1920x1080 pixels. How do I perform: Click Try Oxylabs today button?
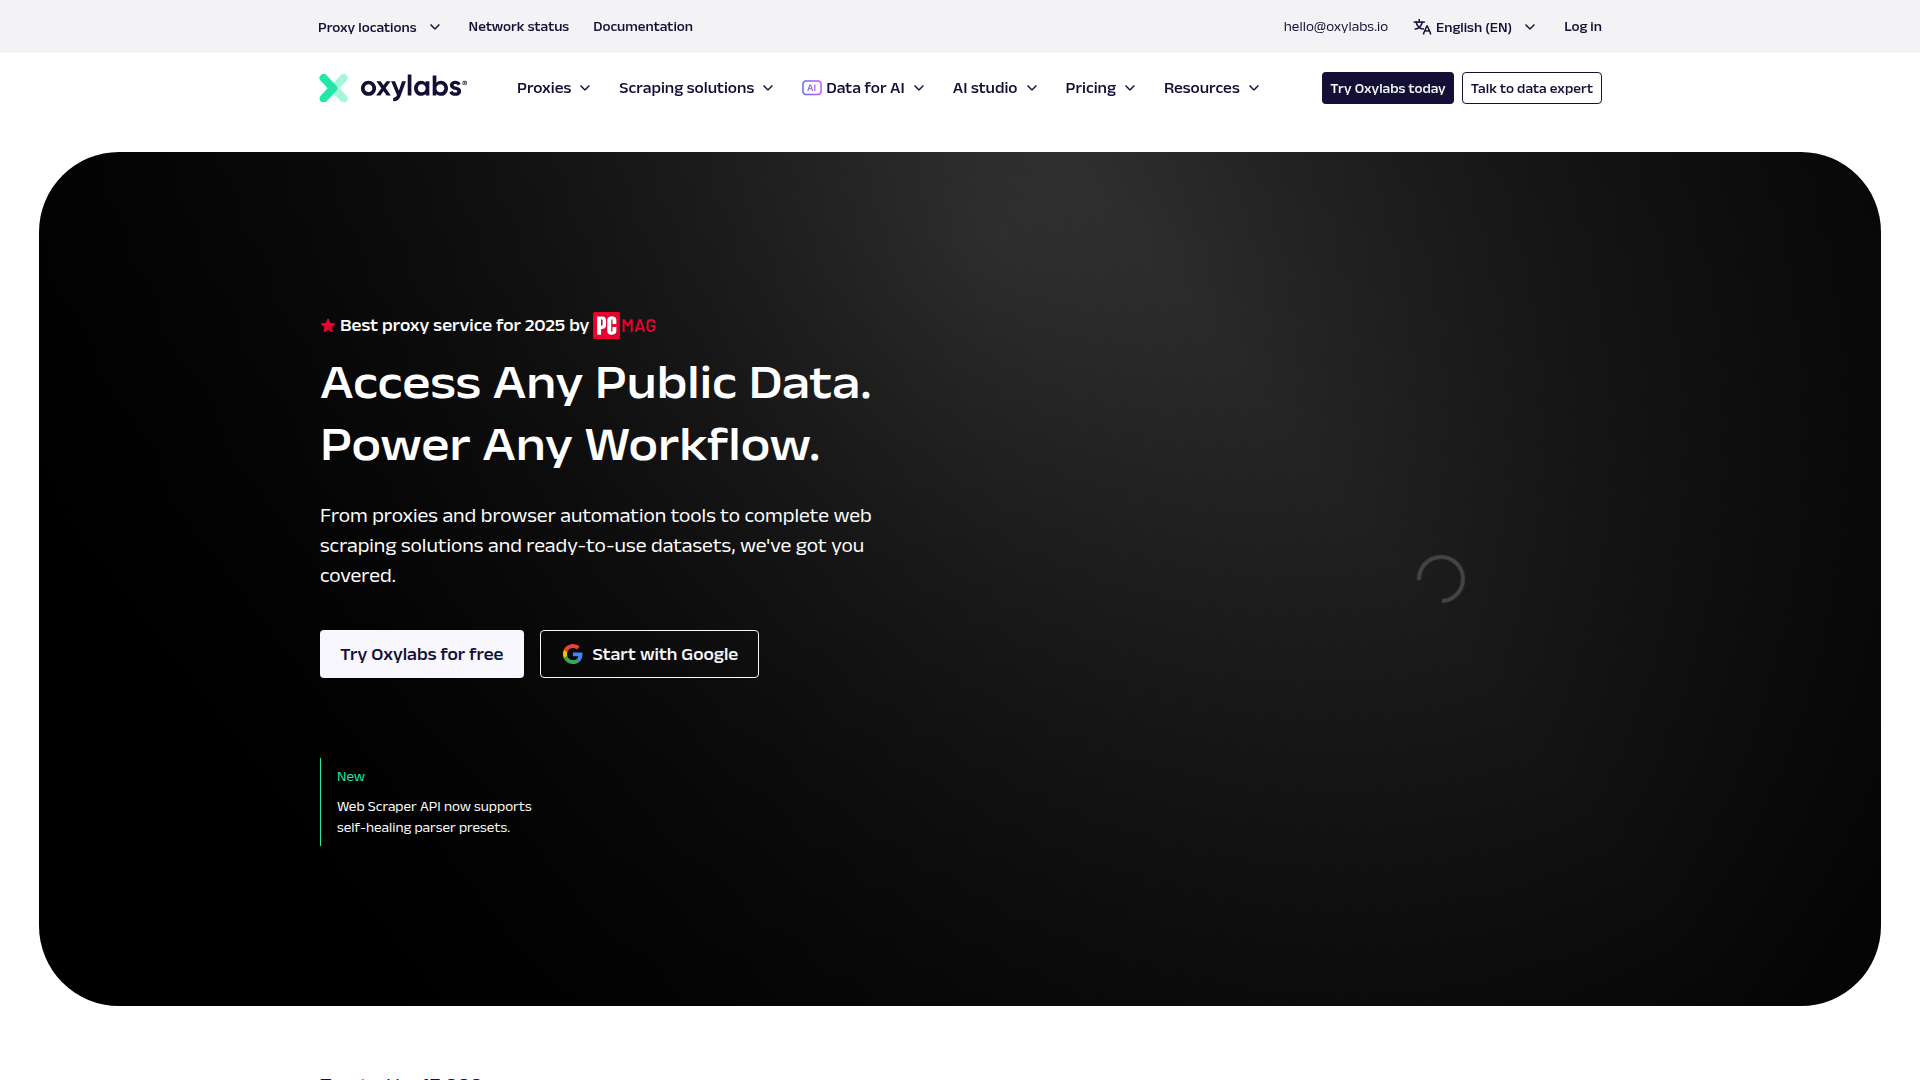1387,88
